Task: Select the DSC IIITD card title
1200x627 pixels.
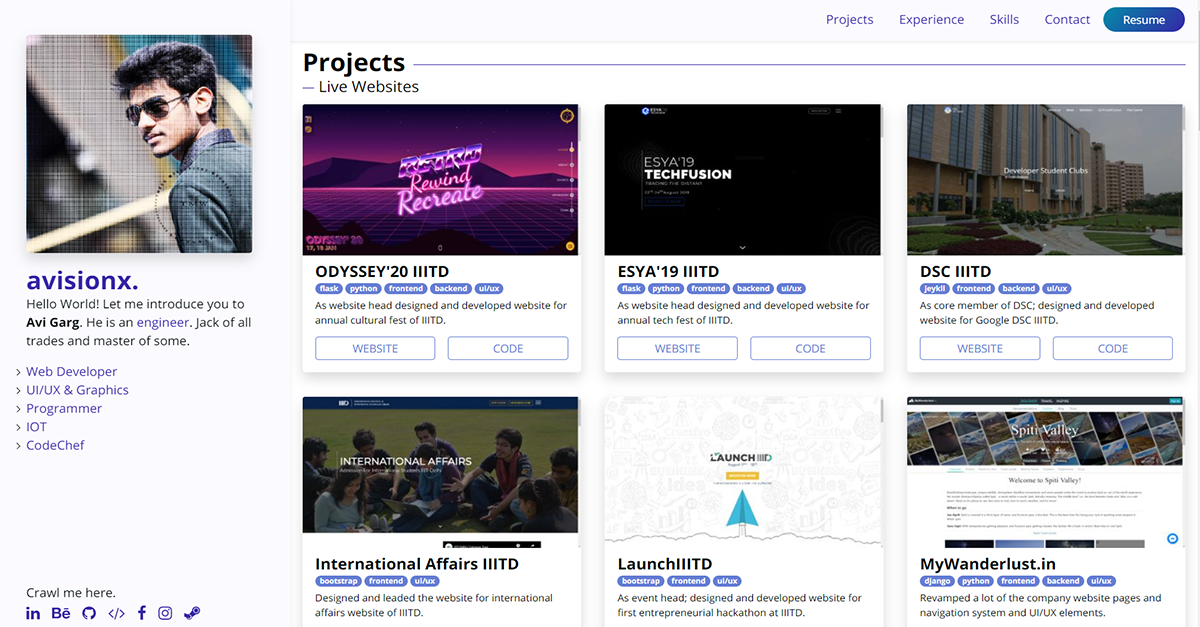Action: [955, 271]
